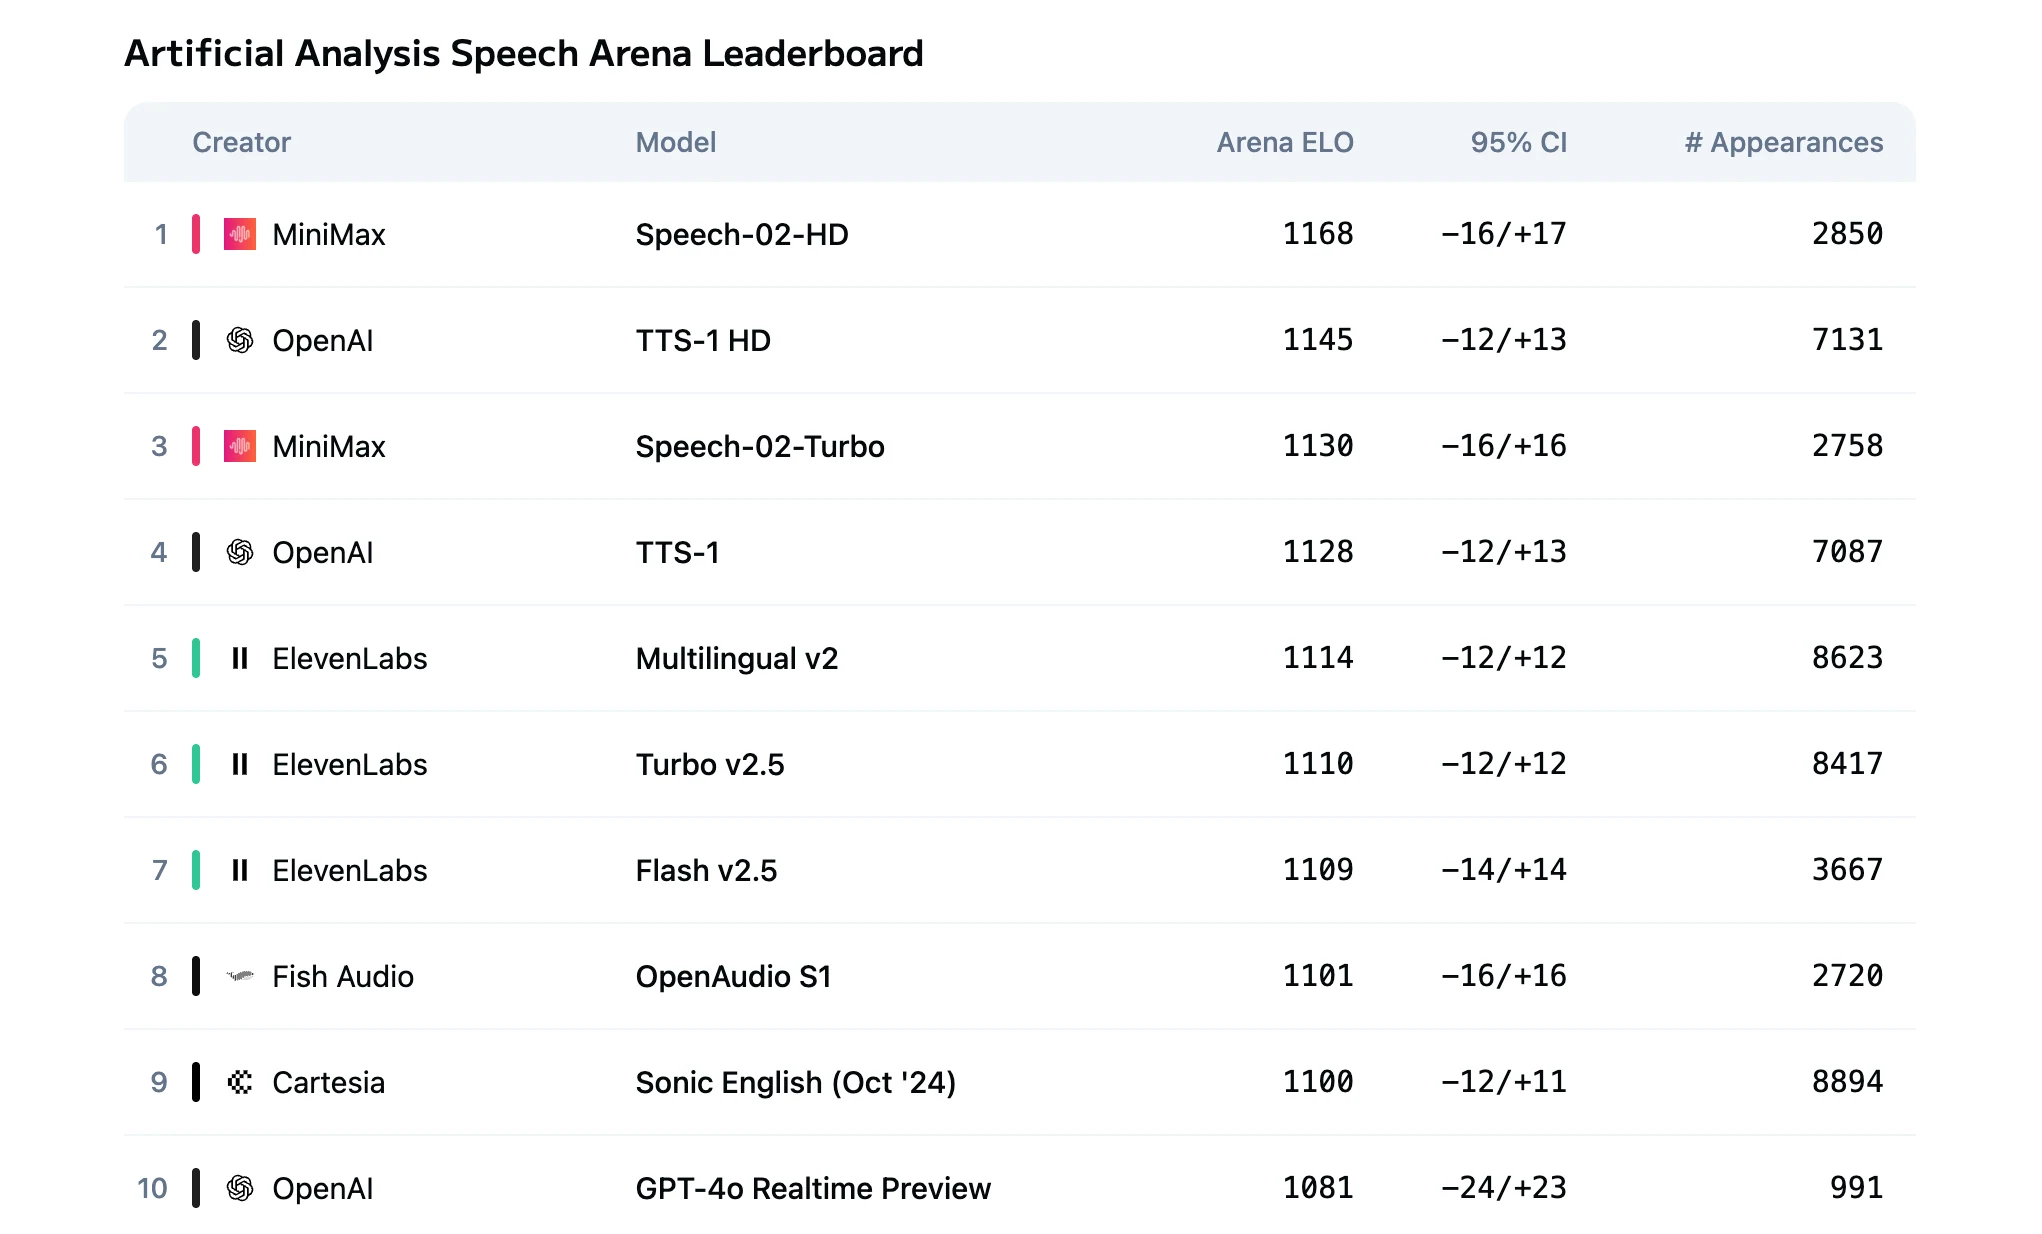The image size is (2042, 1234).
Task: Select the OpenAudio S1 model name
Action: point(733,976)
